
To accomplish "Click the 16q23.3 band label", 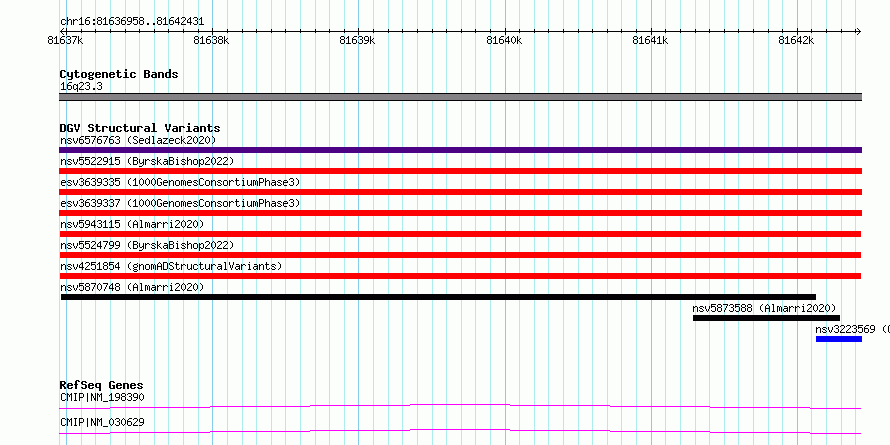I will tap(81, 87).
